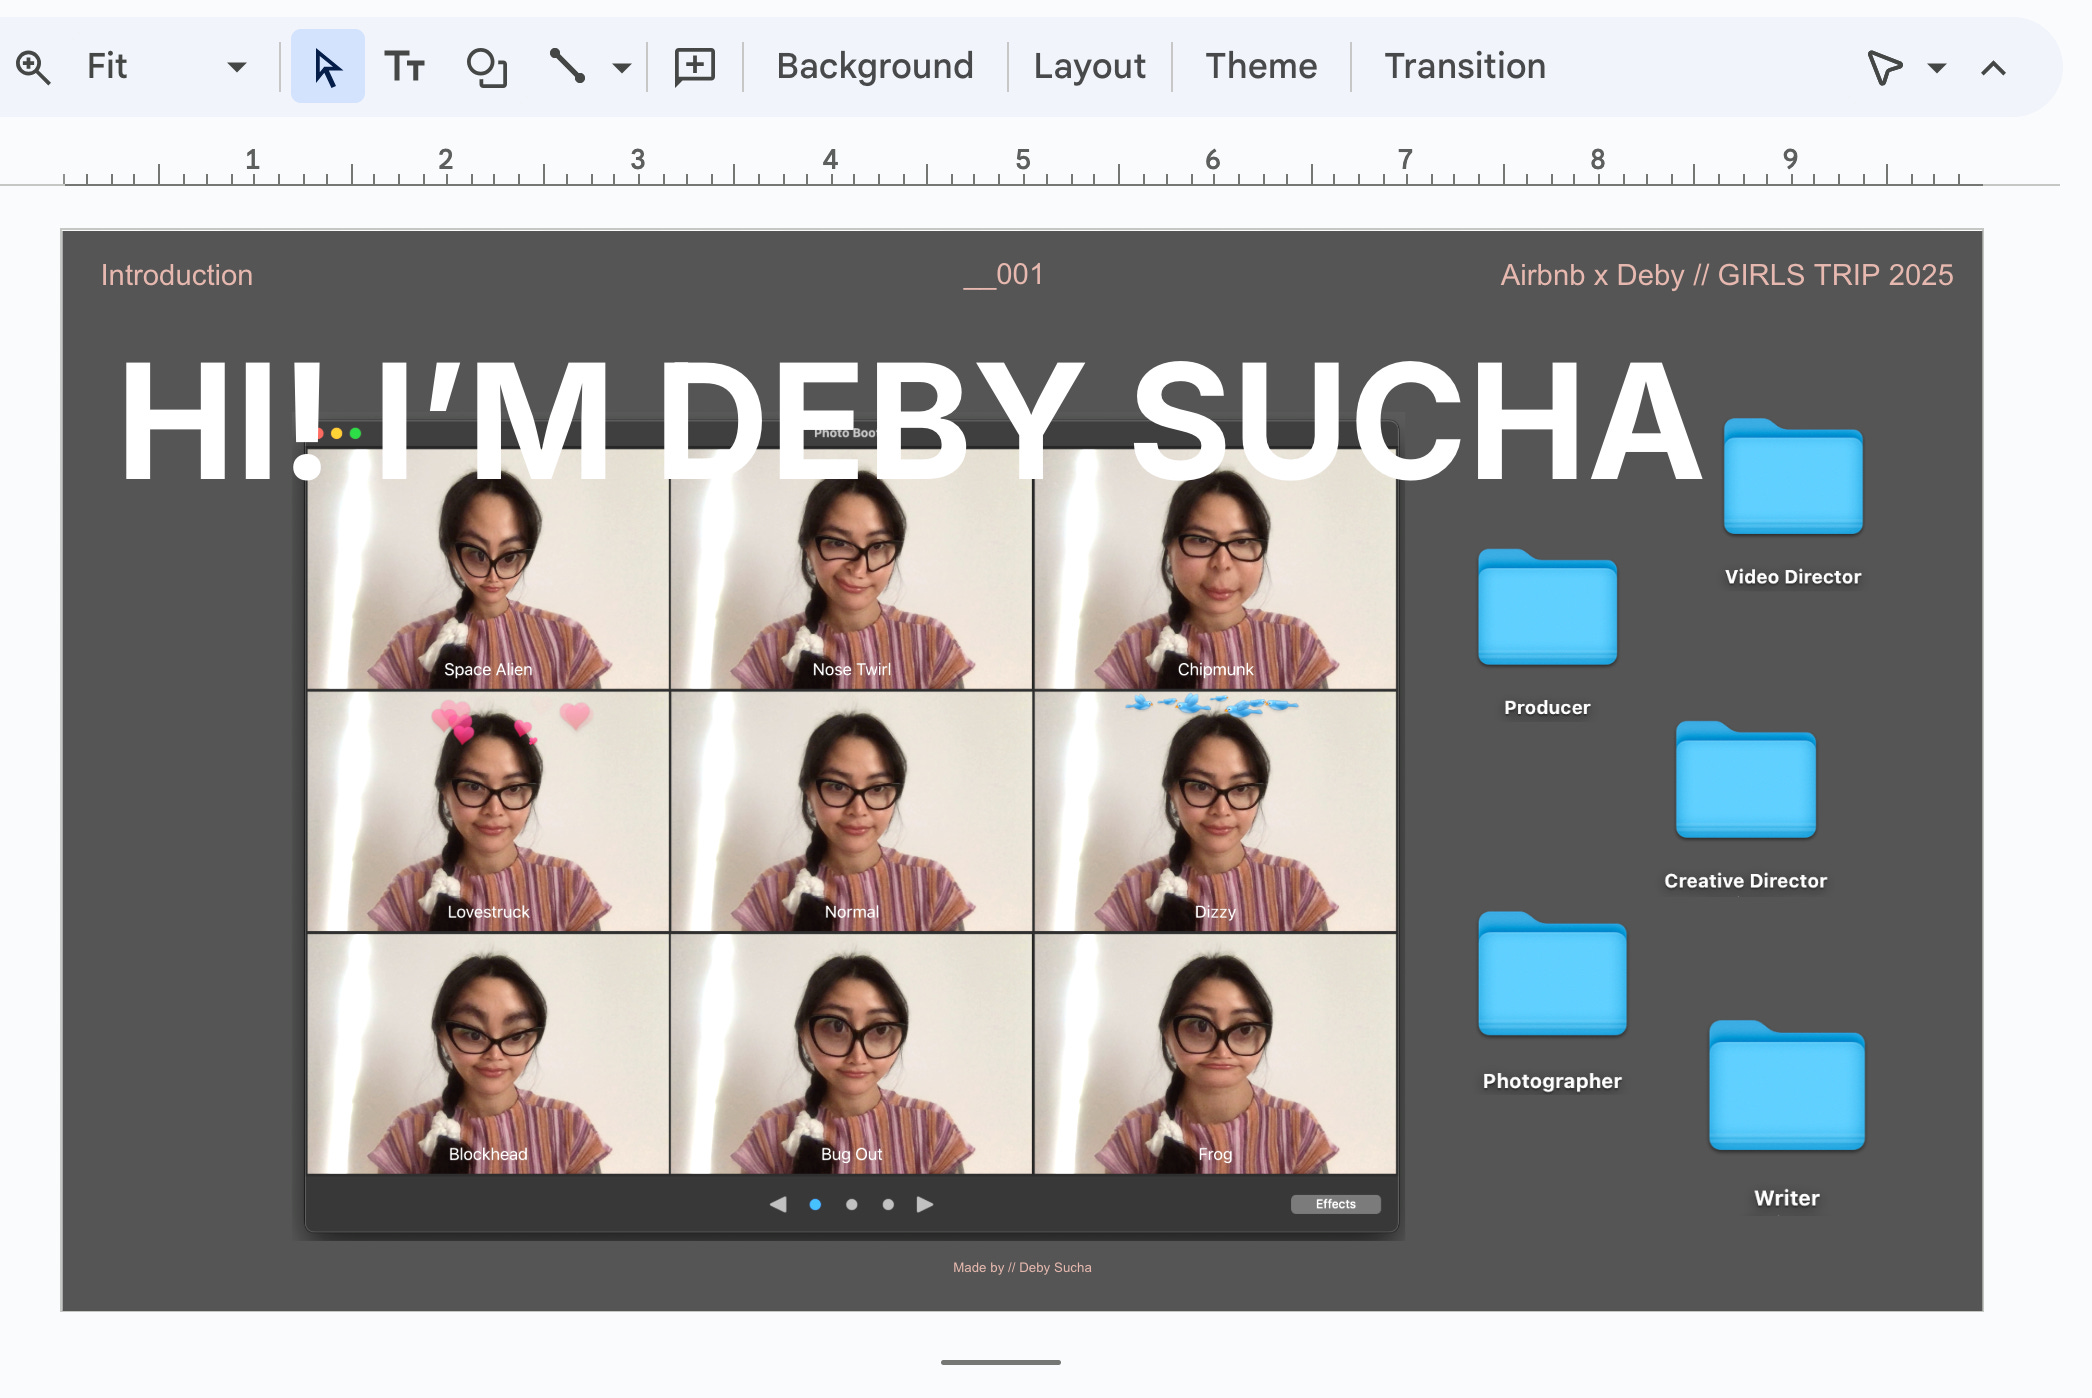The image size is (2092, 1398).
Task: Select the Creative Director folder icon
Action: [1745, 780]
